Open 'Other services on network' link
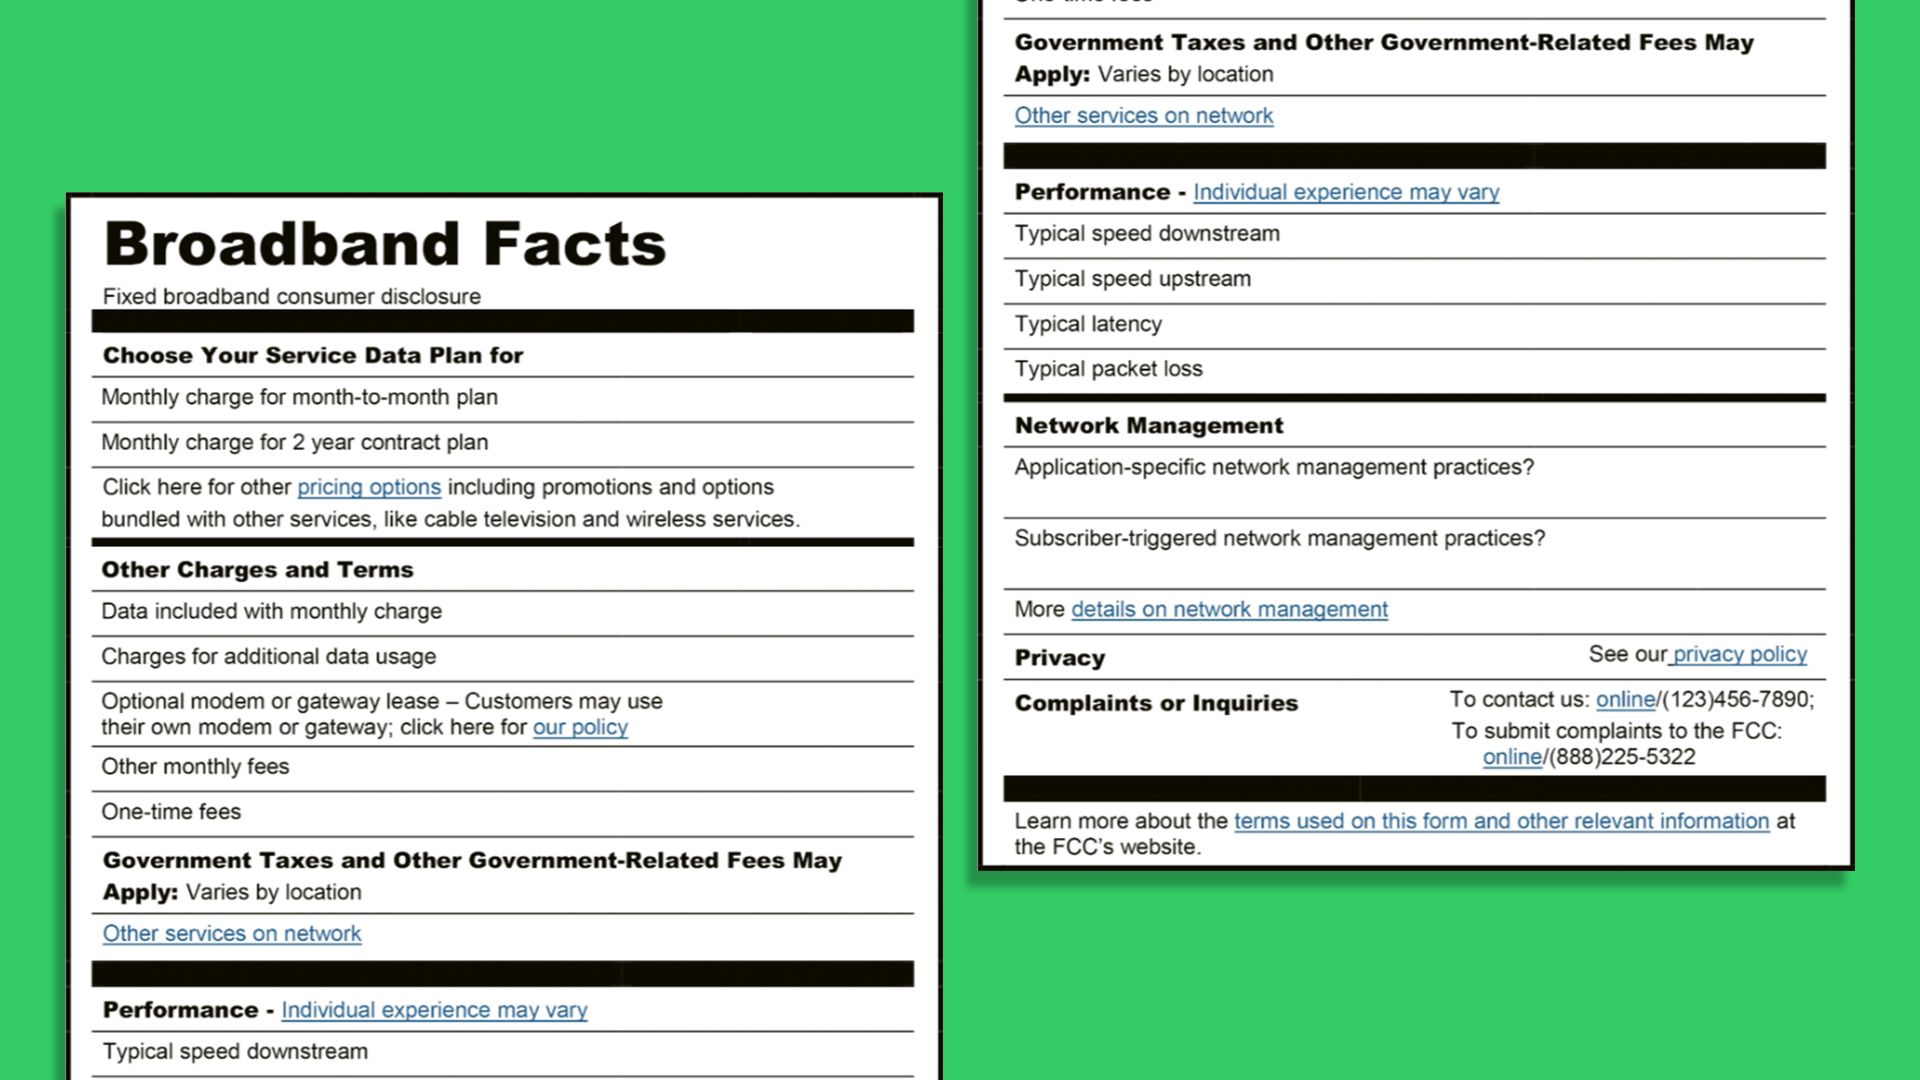The width and height of the screenshot is (1920, 1080). click(x=232, y=932)
